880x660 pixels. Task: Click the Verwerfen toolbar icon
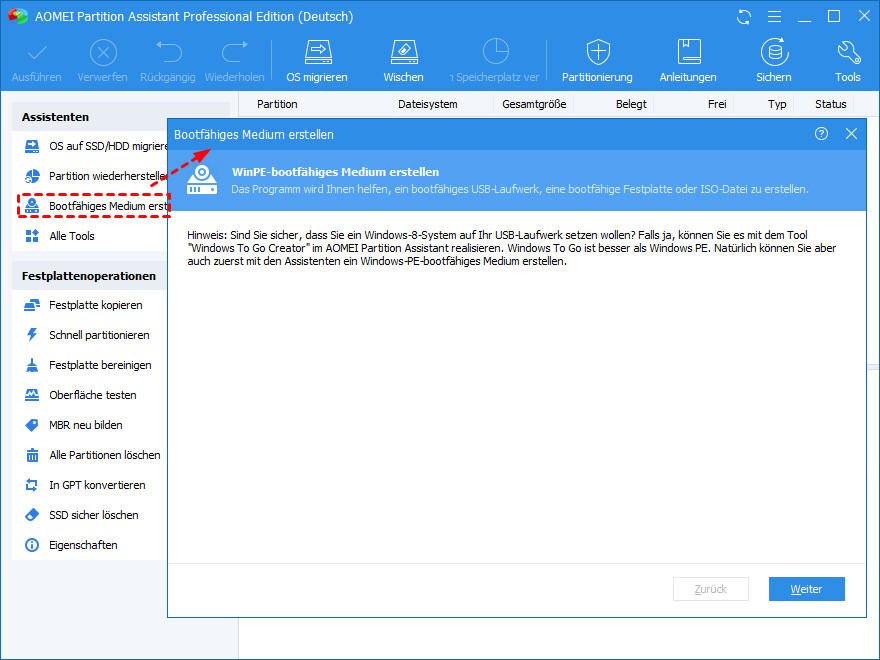[103, 53]
